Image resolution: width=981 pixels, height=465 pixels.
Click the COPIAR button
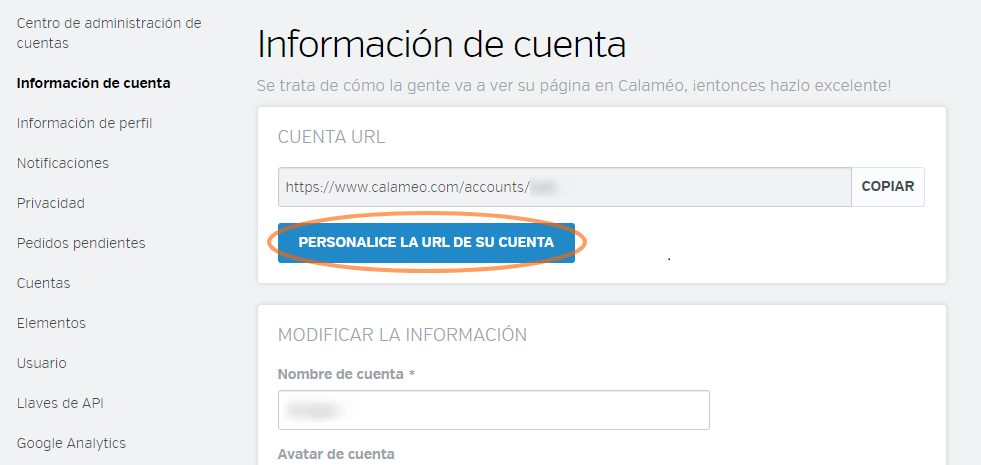(x=887, y=187)
